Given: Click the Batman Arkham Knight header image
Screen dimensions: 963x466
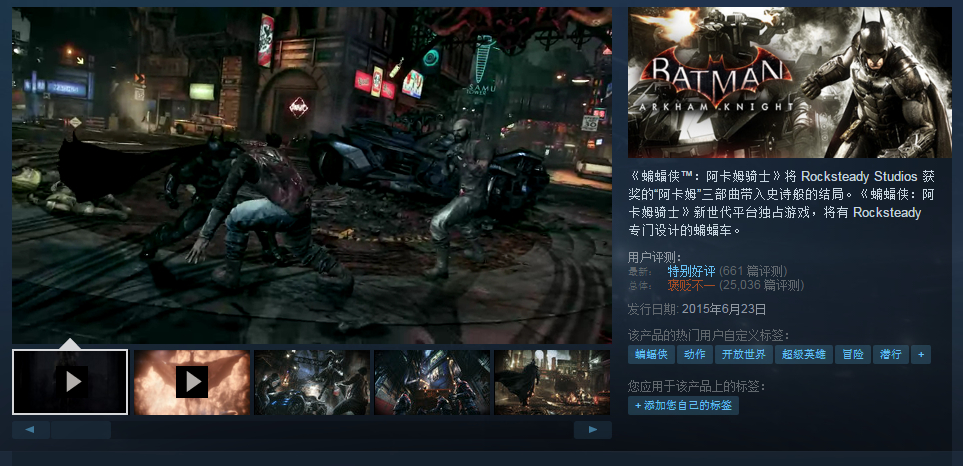Looking at the screenshot, I should 790,82.
